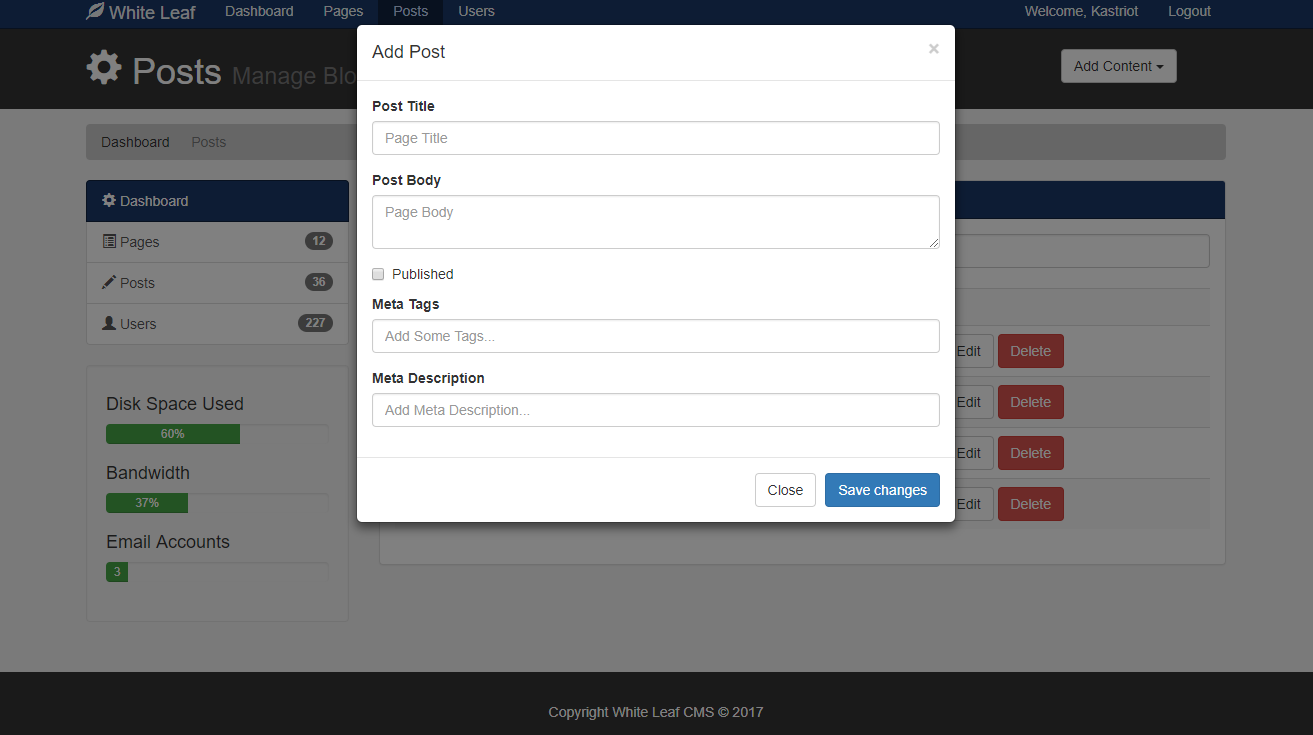This screenshot has width=1313, height=735.
Task: Expand Add Content to view content options
Action: tap(1118, 66)
